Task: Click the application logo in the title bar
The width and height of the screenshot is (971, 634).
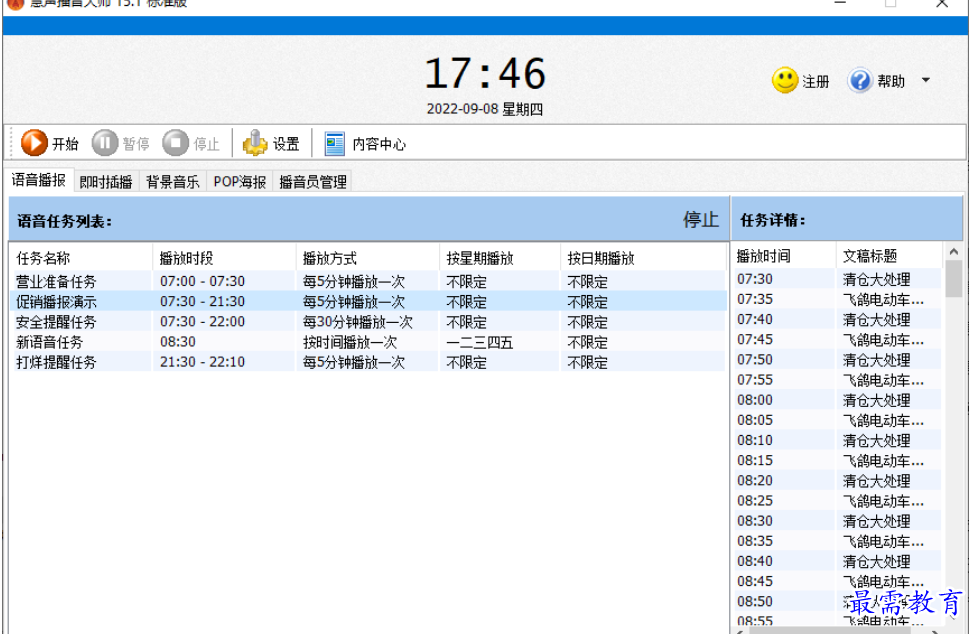Action: pos(13,5)
